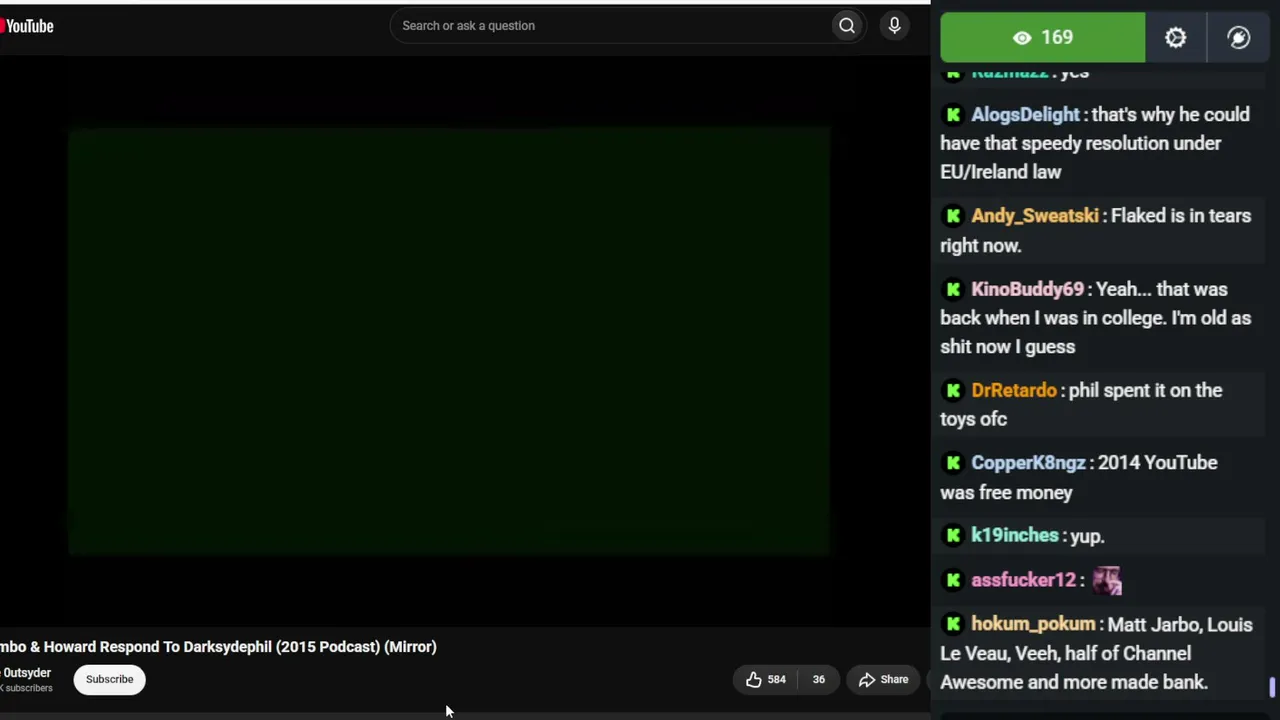Click the 36 dislike count

tap(818, 679)
